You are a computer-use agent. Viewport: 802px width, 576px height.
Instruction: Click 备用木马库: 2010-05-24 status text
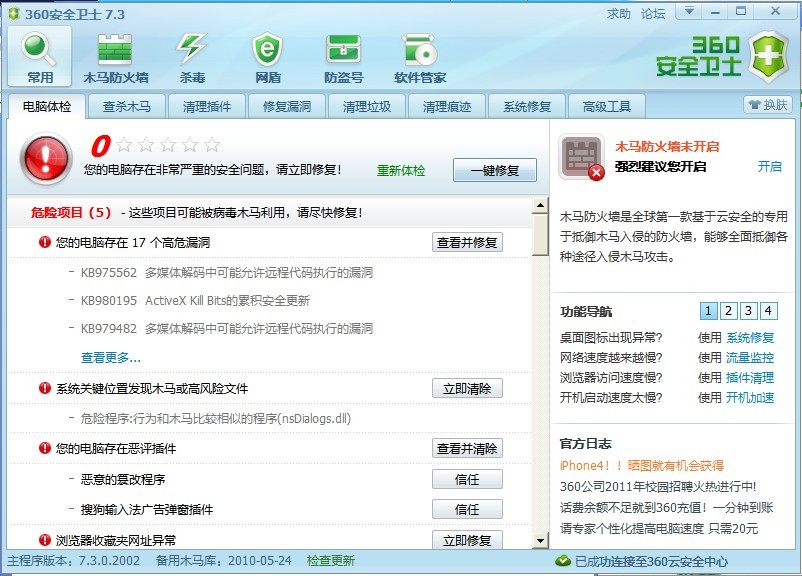click(224, 561)
